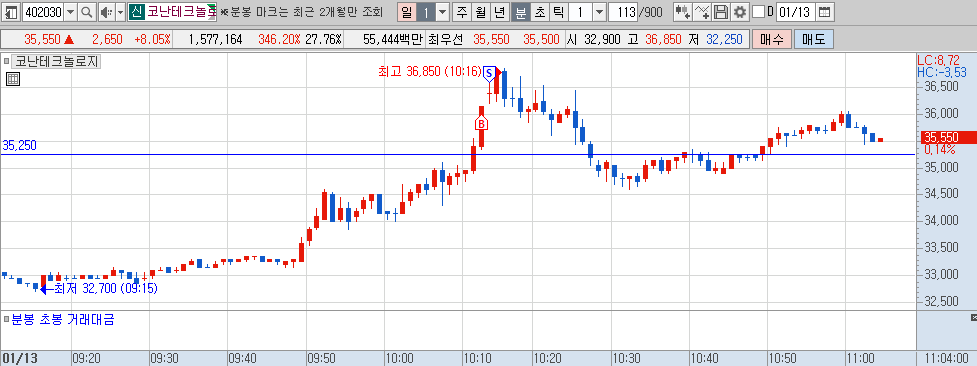Screen dimensions: 977x366
Task: Select the 월 (monthly) period tab
Action: [x=480, y=12]
